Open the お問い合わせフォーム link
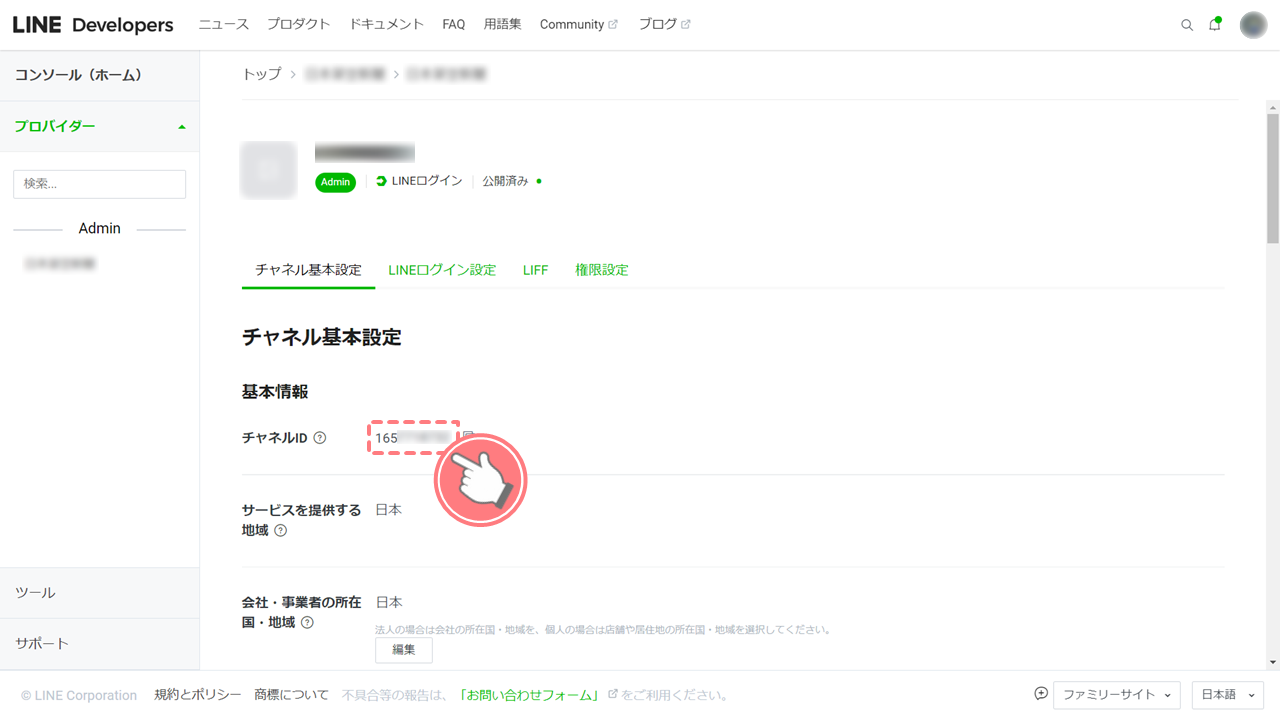Viewport: 1280px width, 720px height. (529, 695)
